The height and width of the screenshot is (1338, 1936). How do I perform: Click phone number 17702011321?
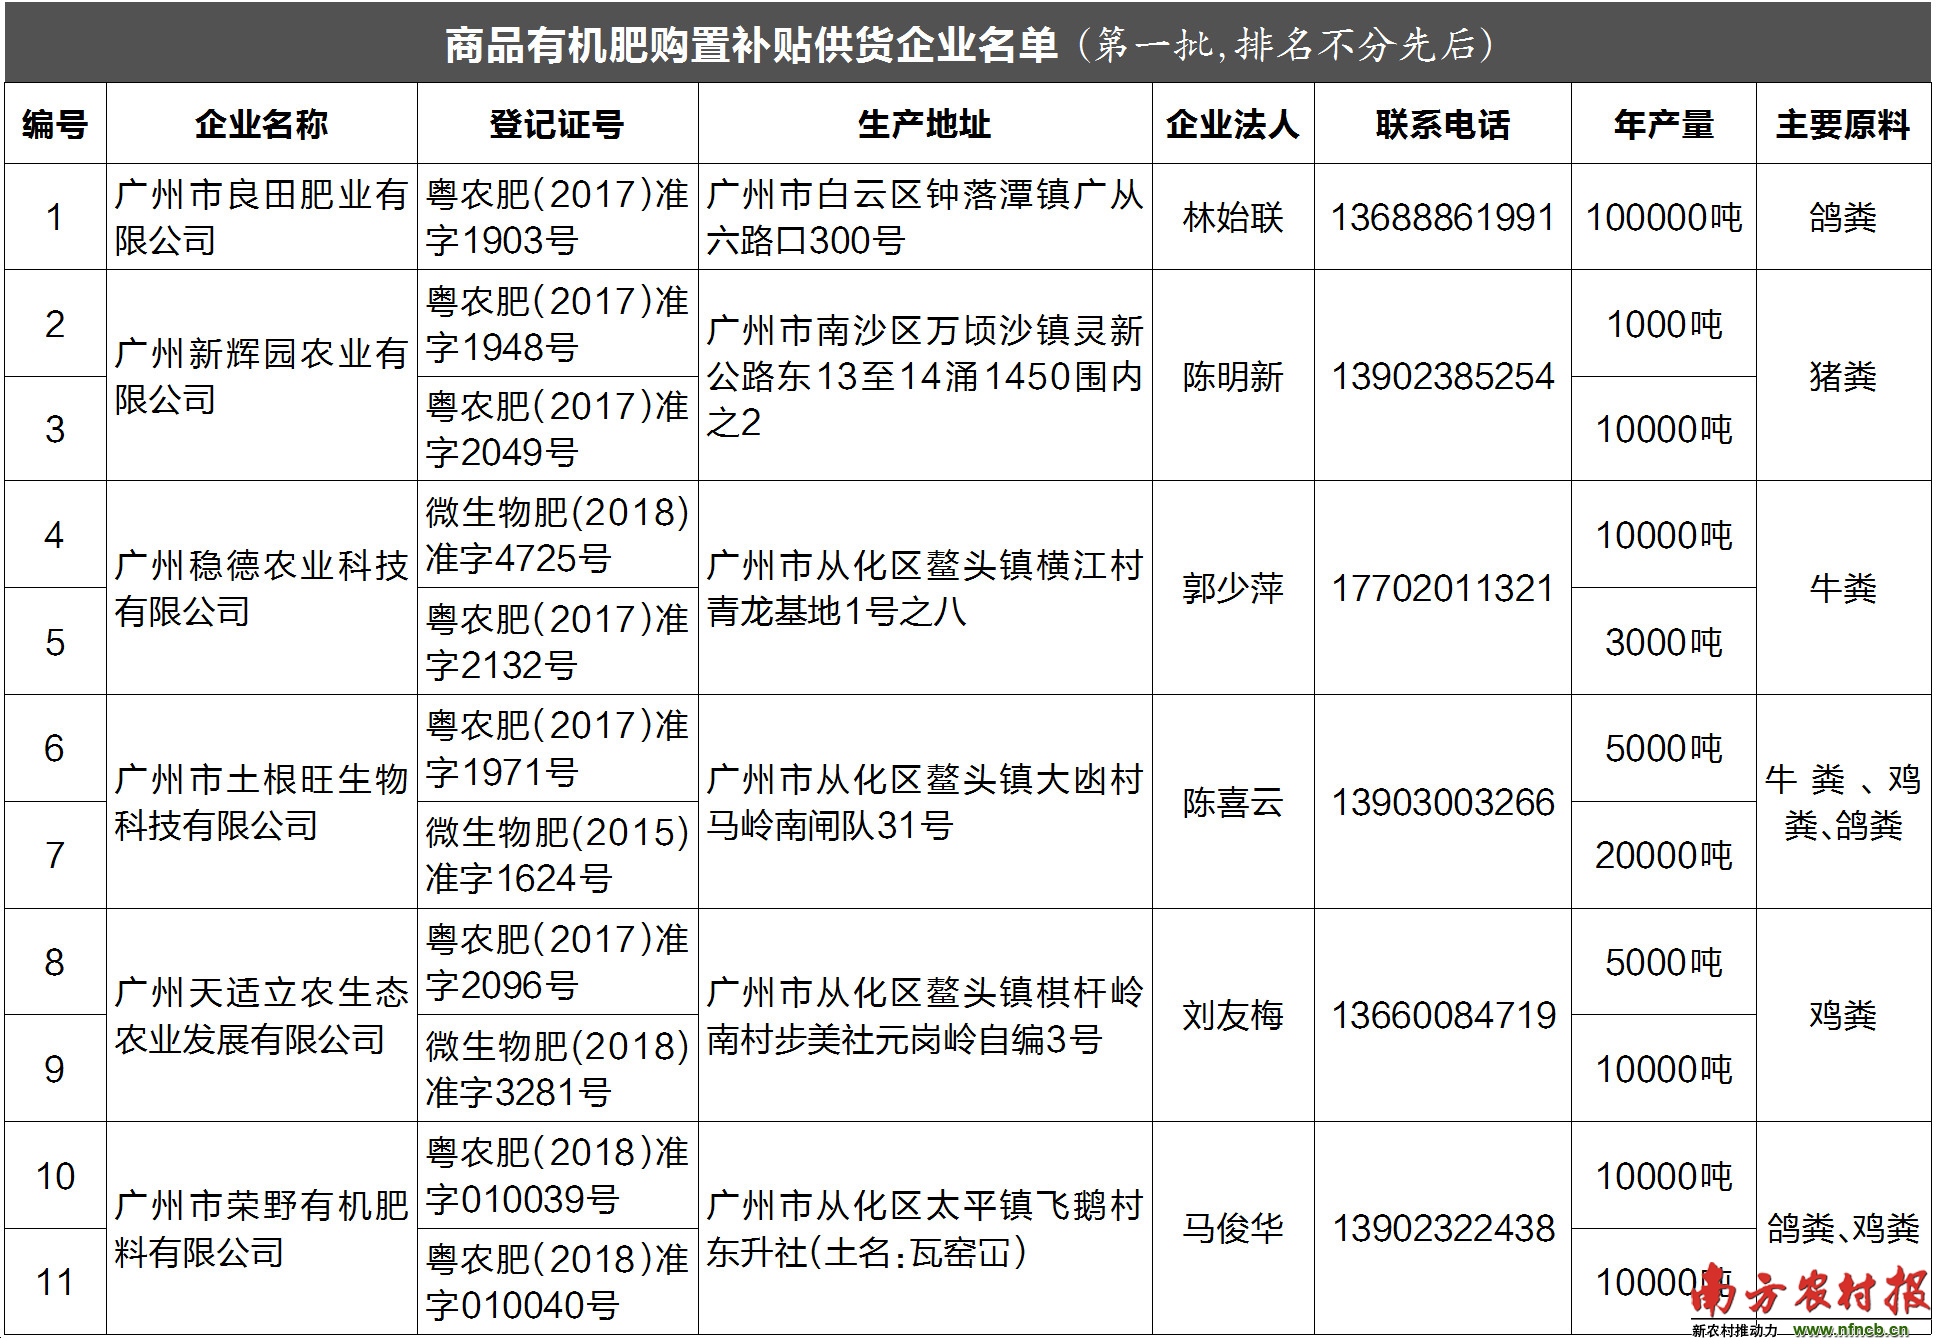point(1443,588)
